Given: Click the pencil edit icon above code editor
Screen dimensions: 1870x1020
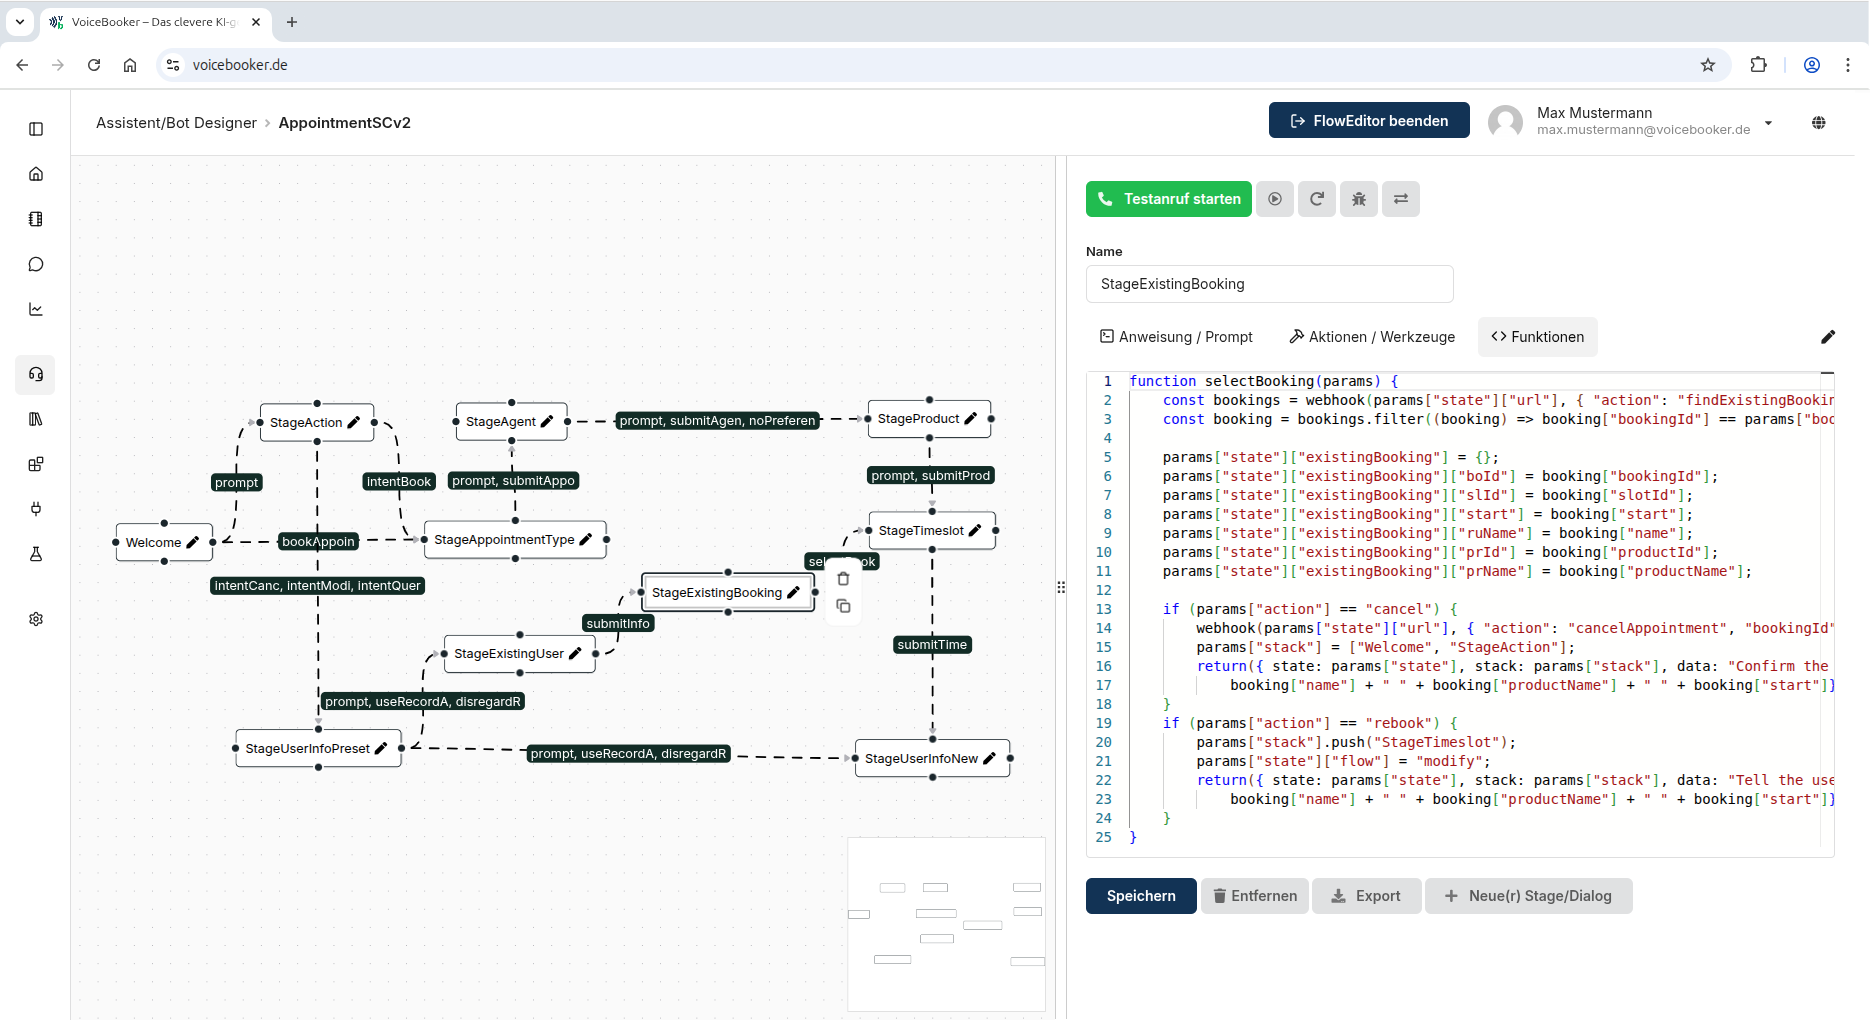Looking at the screenshot, I should pos(1827,337).
